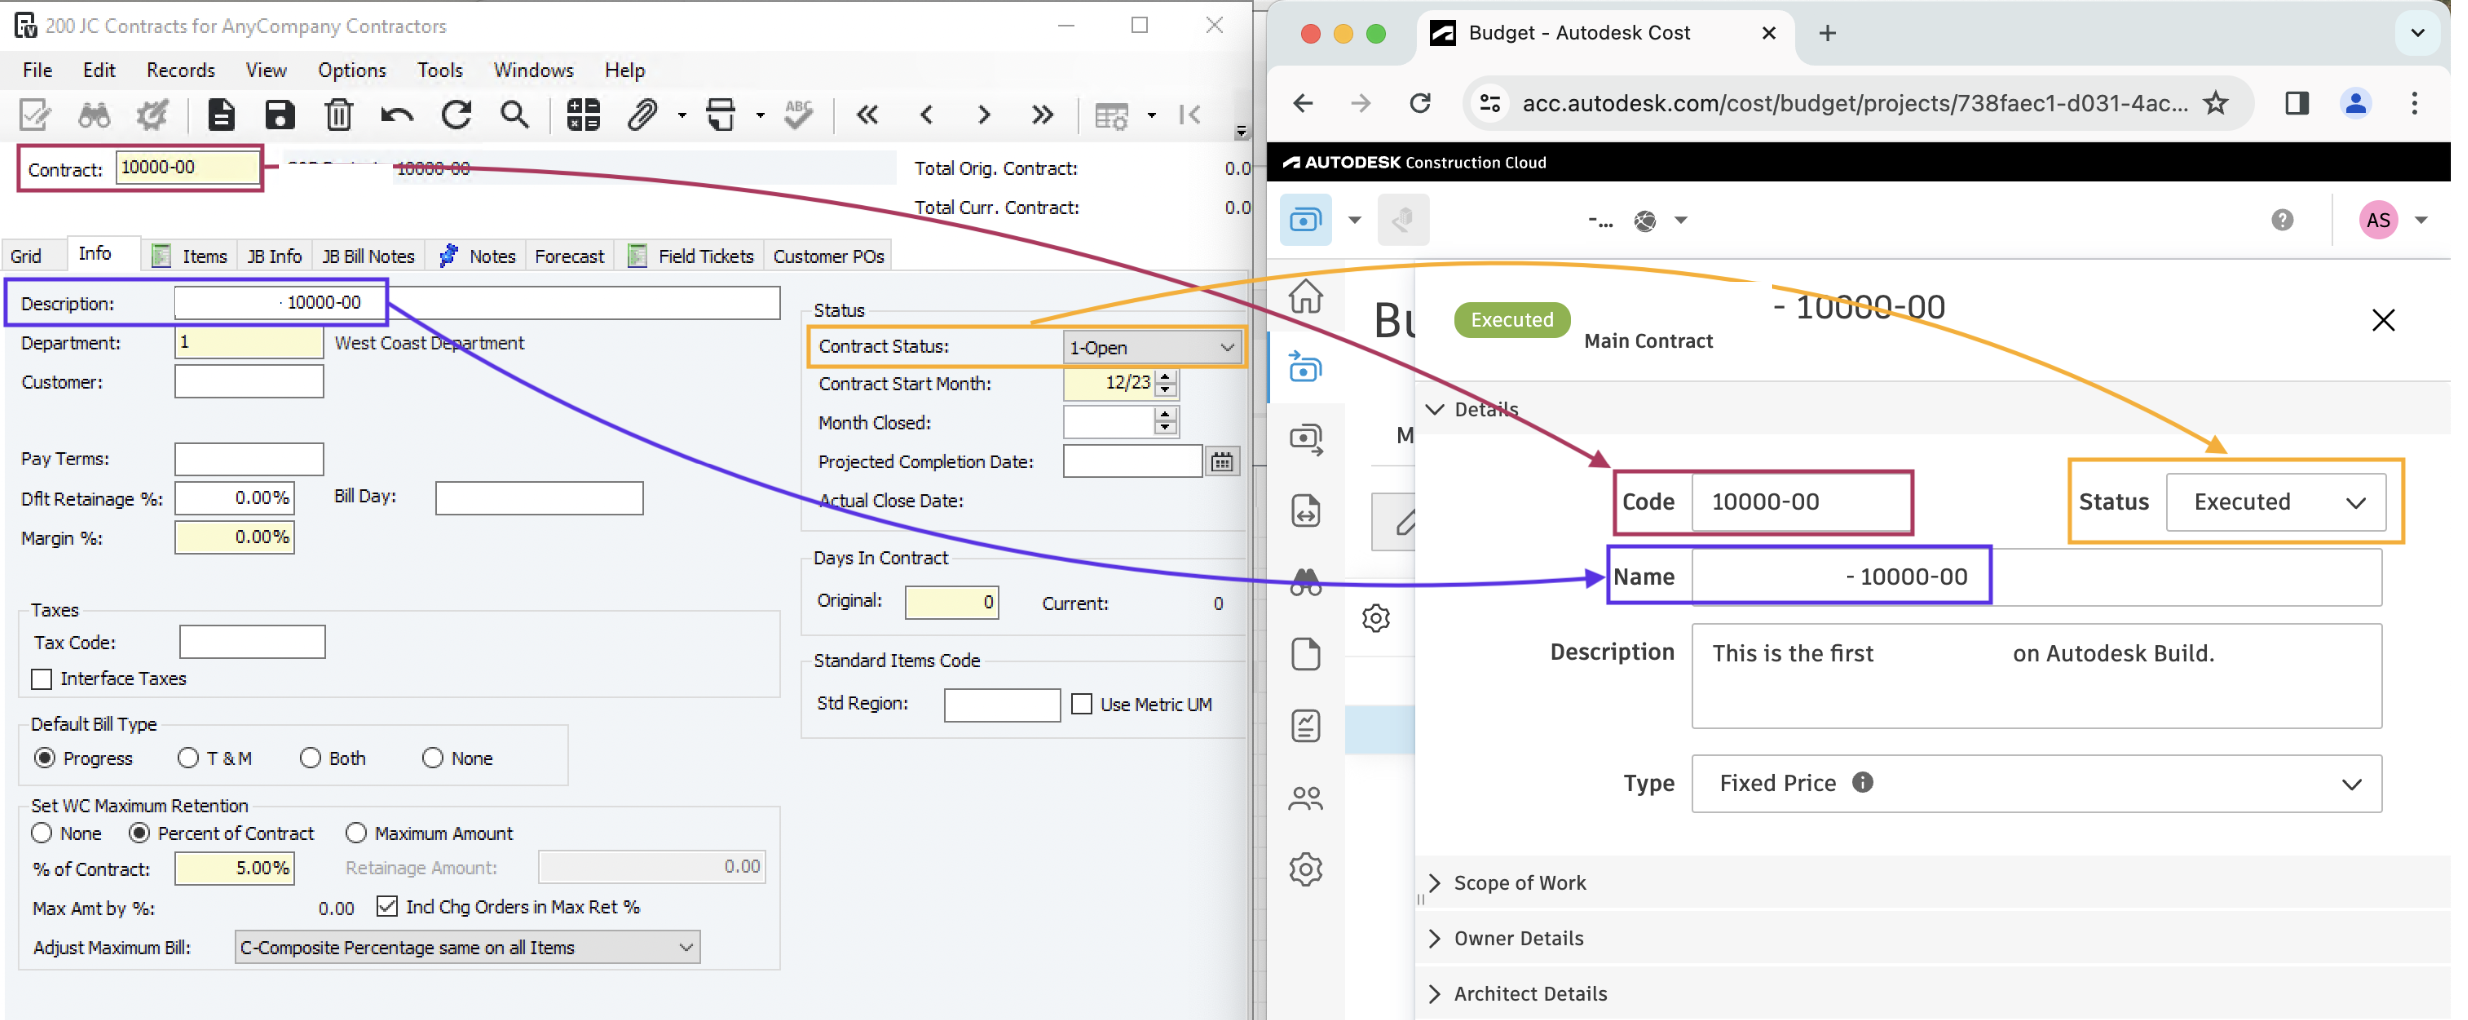Viewport: 2468px width, 1020px height.
Task: Click the printer icon in toolbar
Action: (x=721, y=115)
